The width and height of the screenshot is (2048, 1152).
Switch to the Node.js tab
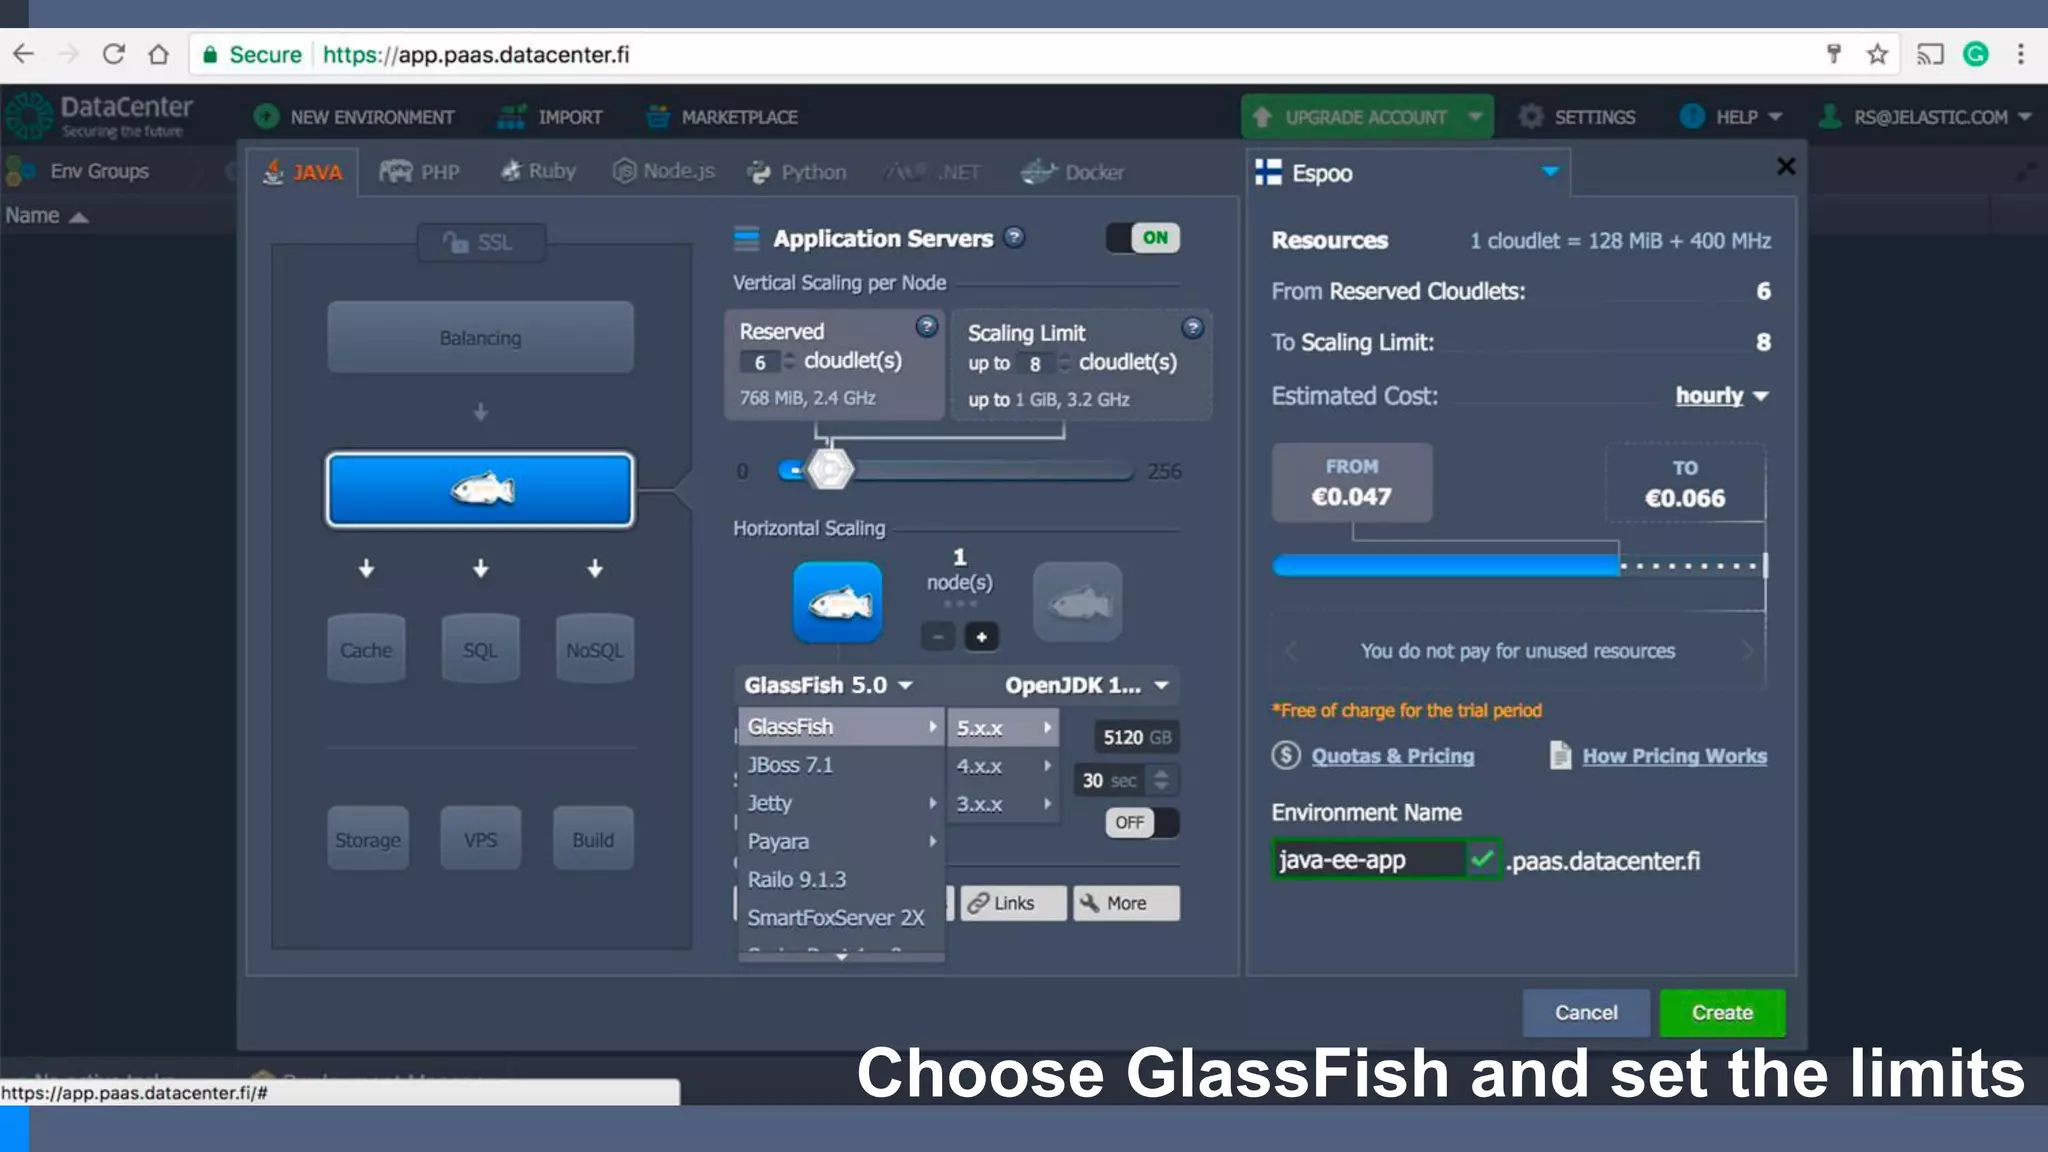(664, 171)
